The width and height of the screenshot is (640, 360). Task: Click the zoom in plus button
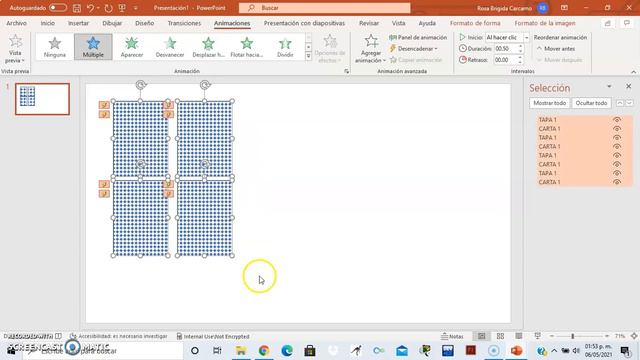pos(607,336)
